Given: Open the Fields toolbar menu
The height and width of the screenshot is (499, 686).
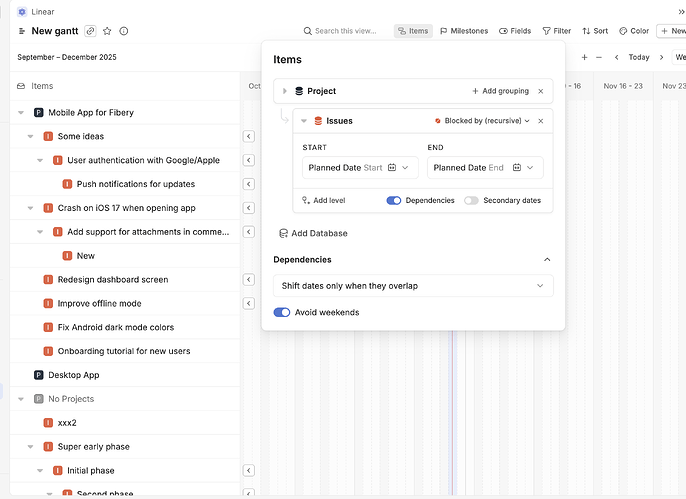Looking at the screenshot, I should point(515,31).
